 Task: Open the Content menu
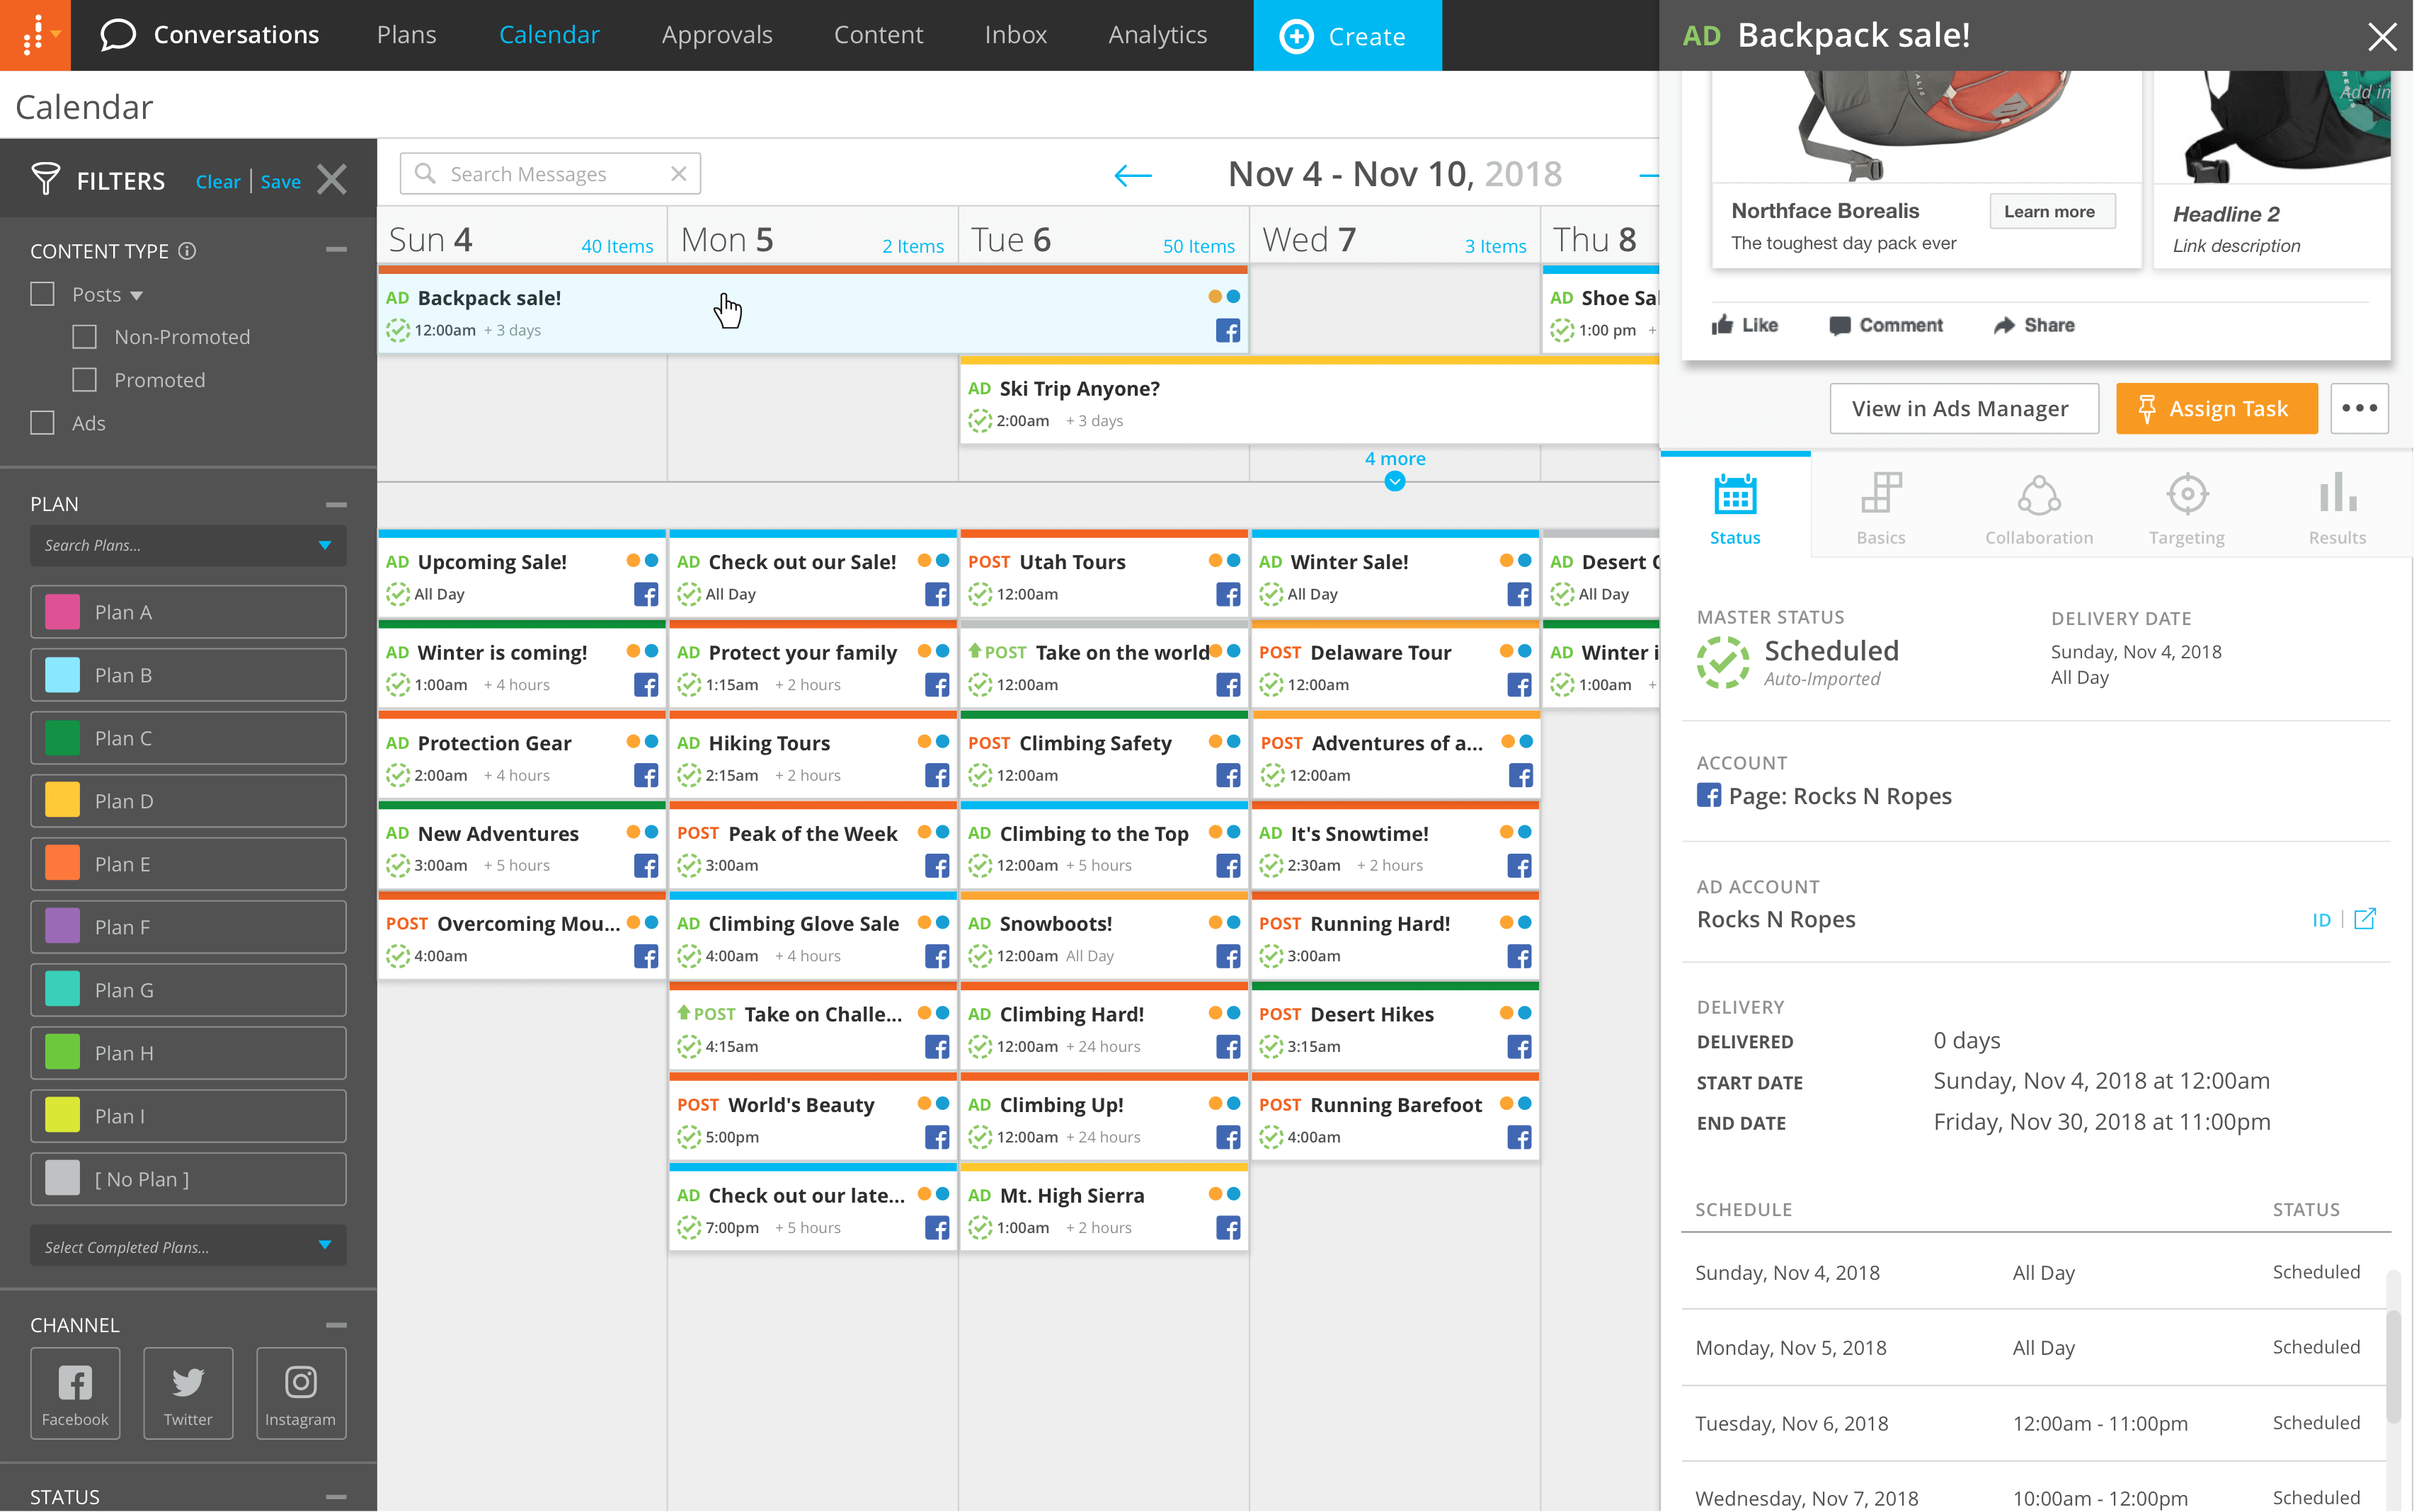coord(878,35)
